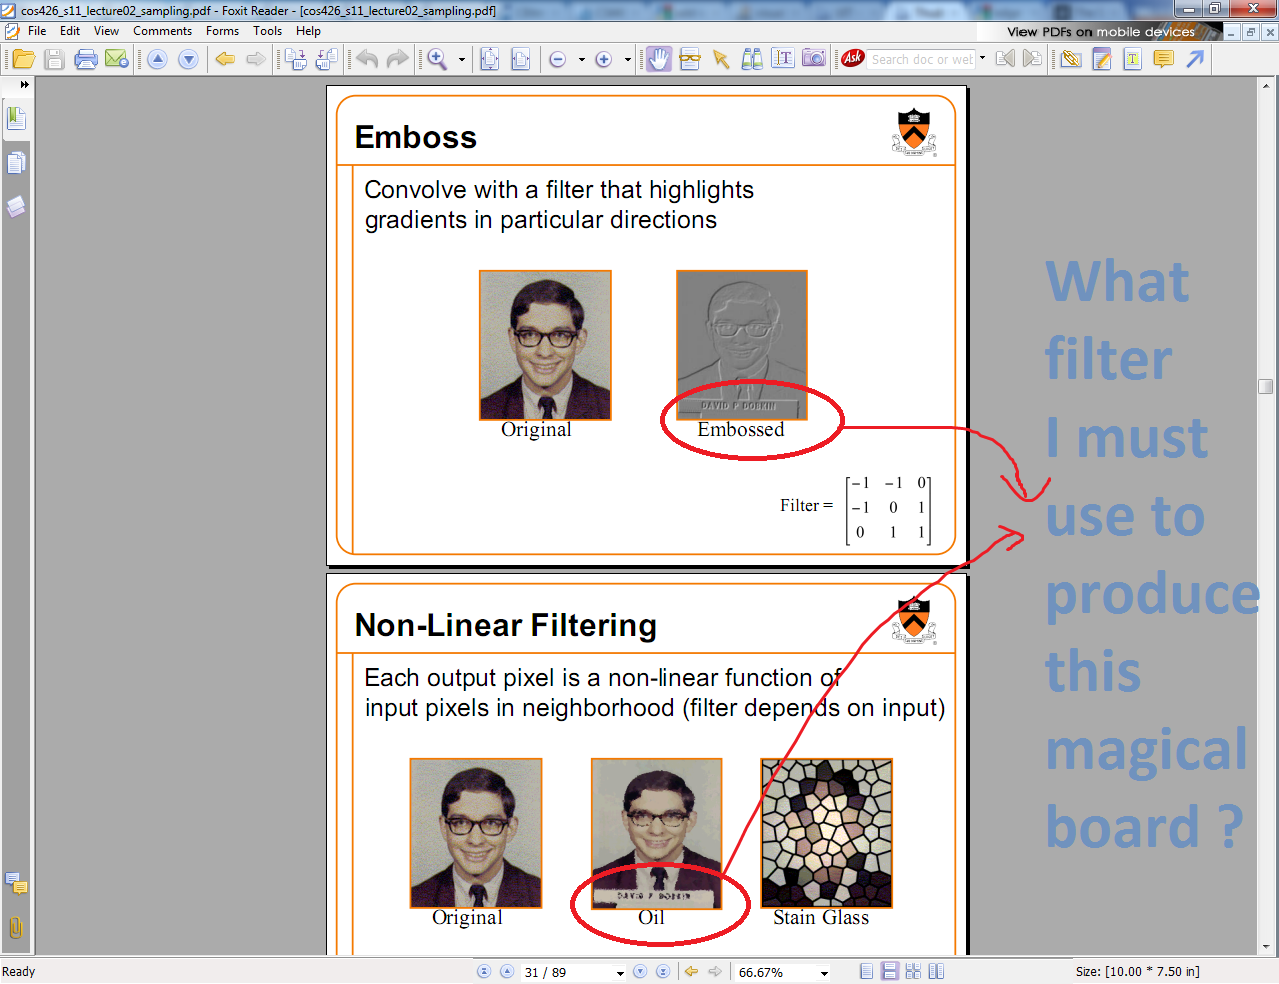
Task: Select the Hand tool
Action: (658, 60)
